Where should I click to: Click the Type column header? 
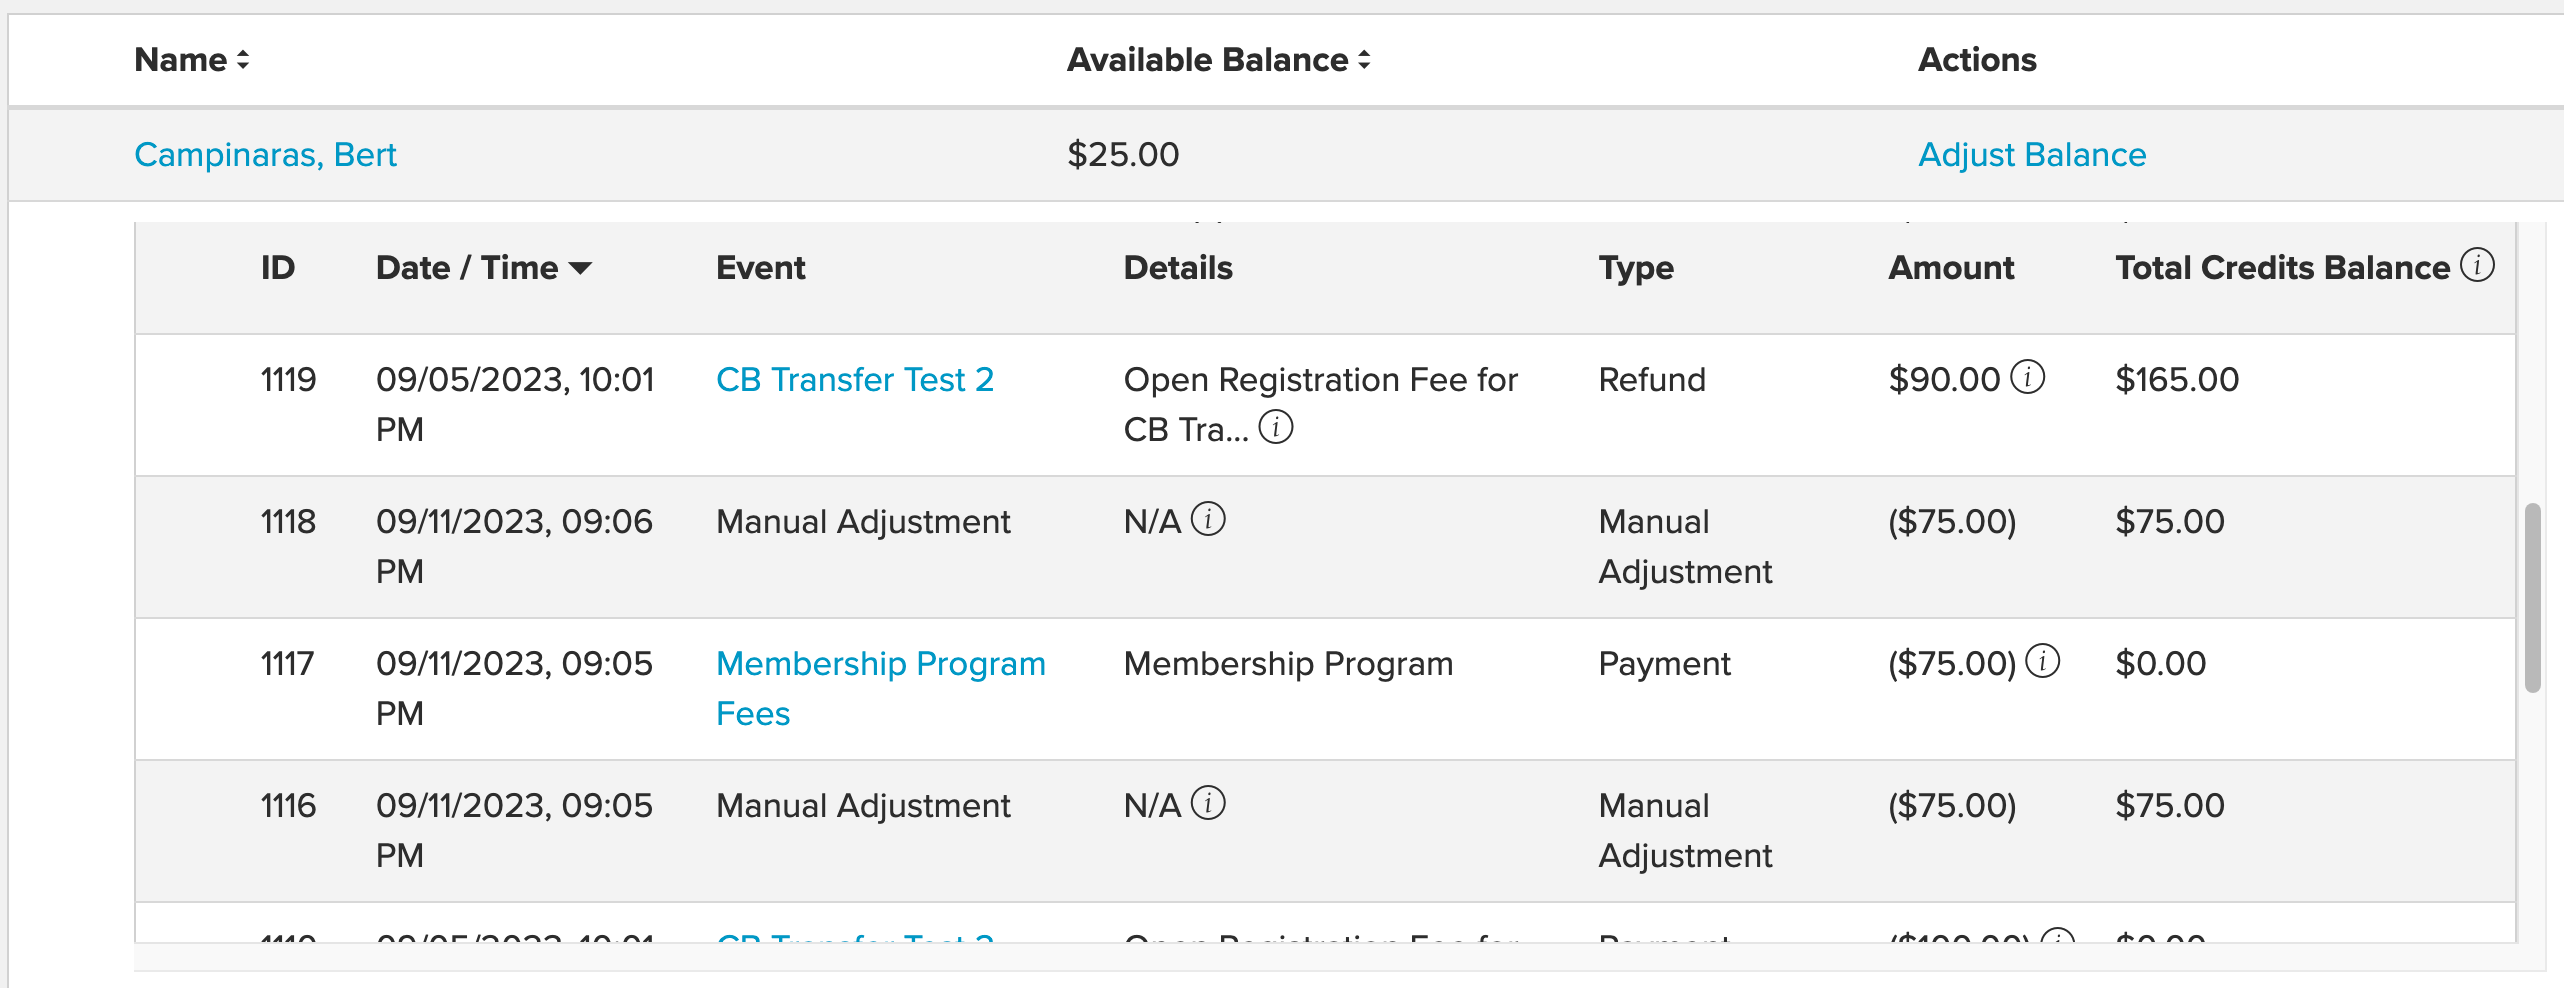[x=1636, y=268]
